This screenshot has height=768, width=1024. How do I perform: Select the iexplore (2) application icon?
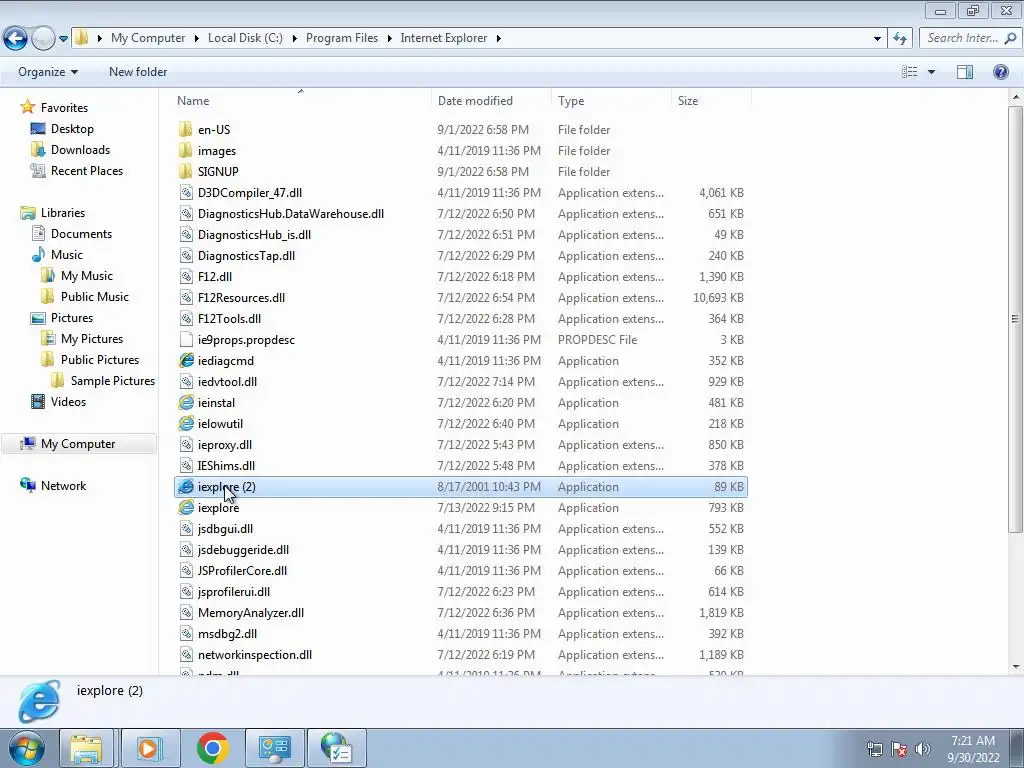(x=186, y=487)
